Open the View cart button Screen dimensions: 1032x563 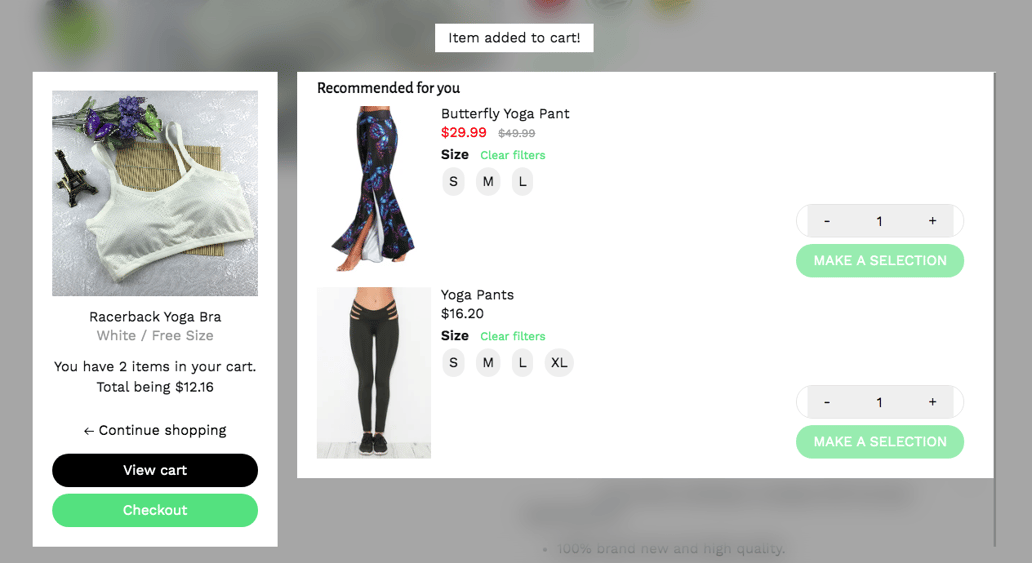pos(155,470)
